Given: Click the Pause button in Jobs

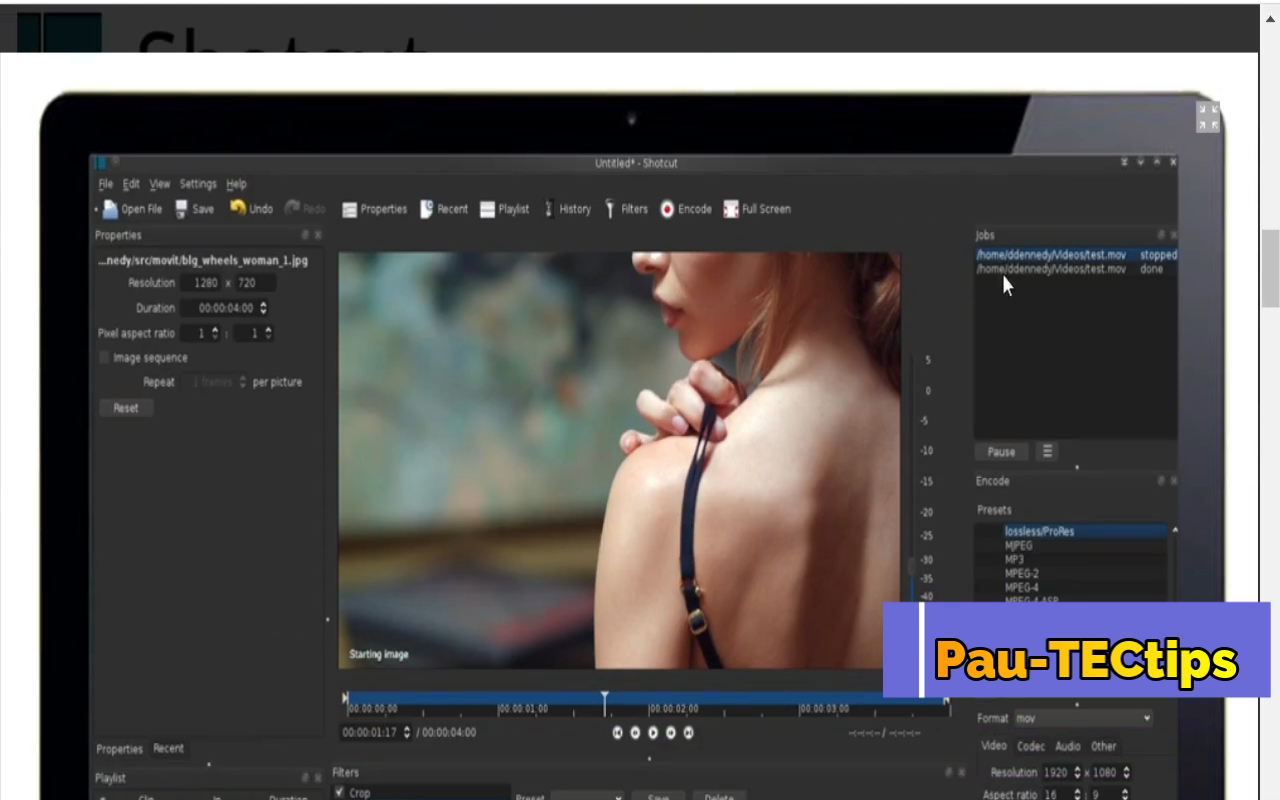Looking at the screenshot, I should (1001, 451).
